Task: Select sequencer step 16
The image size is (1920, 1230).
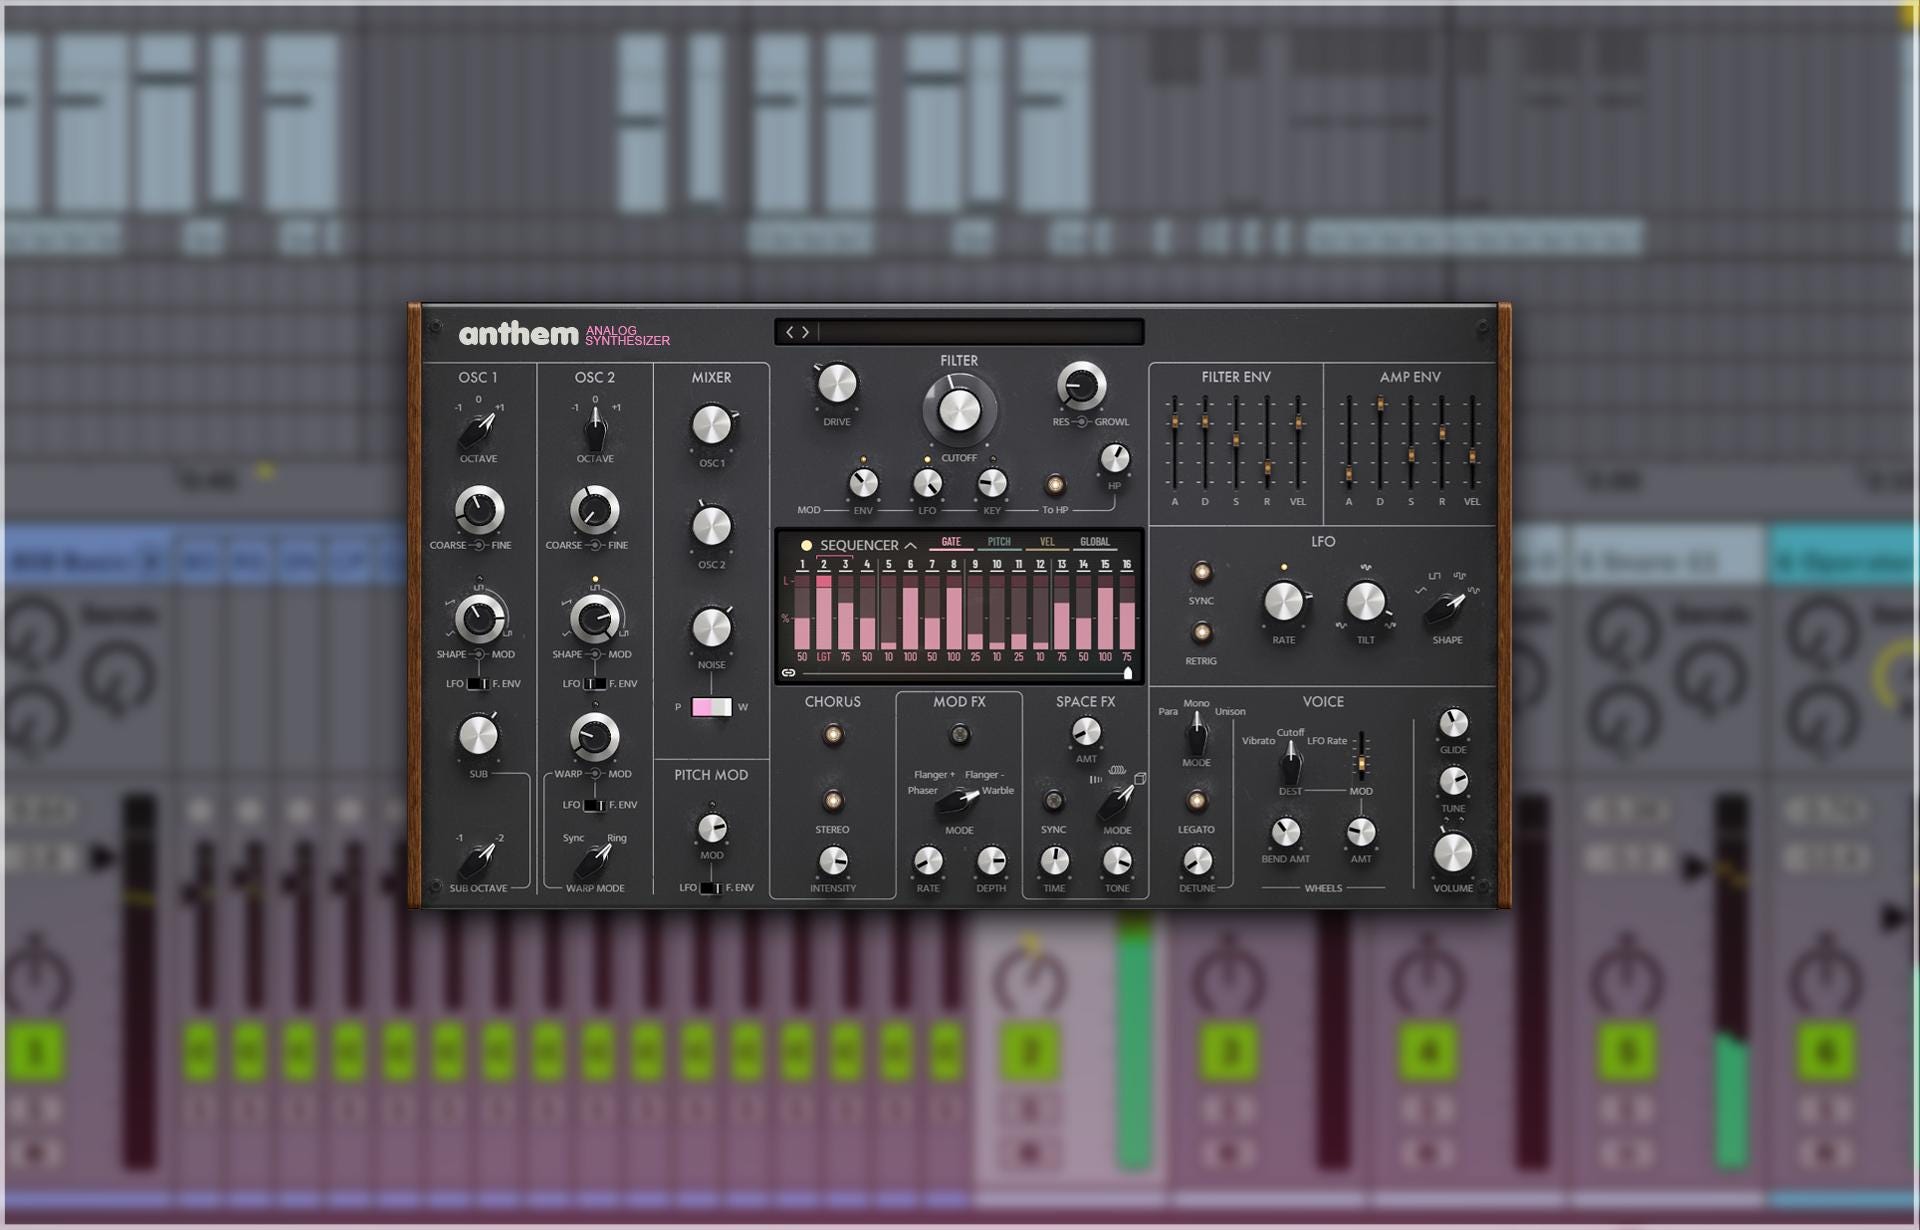Action: (x=1127, y=565)
